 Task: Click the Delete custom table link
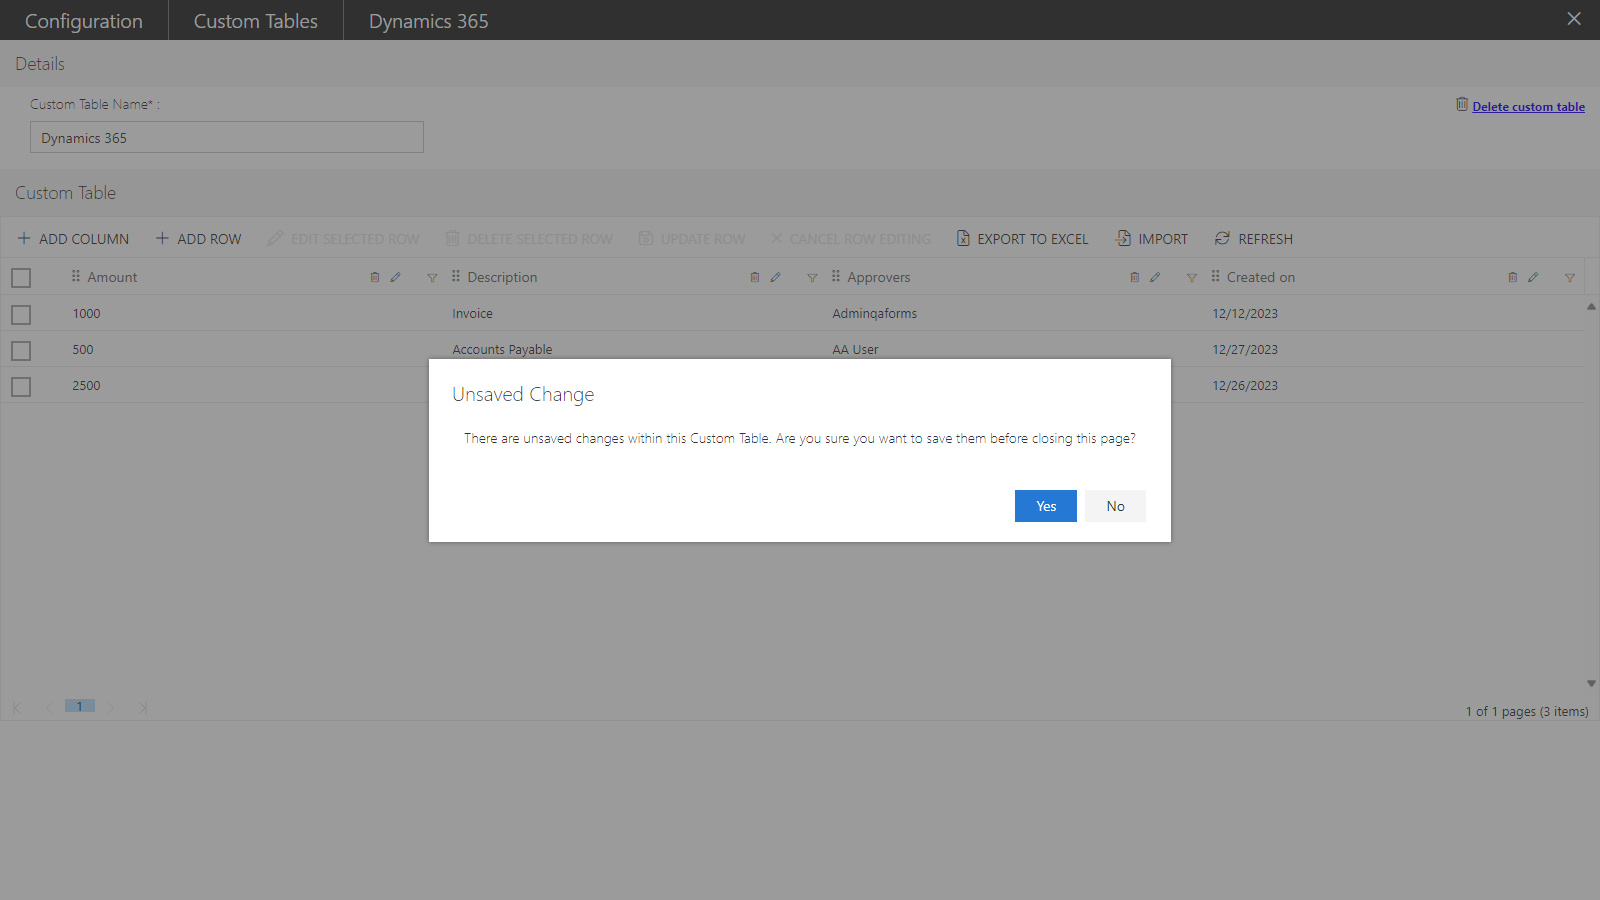1528,107
